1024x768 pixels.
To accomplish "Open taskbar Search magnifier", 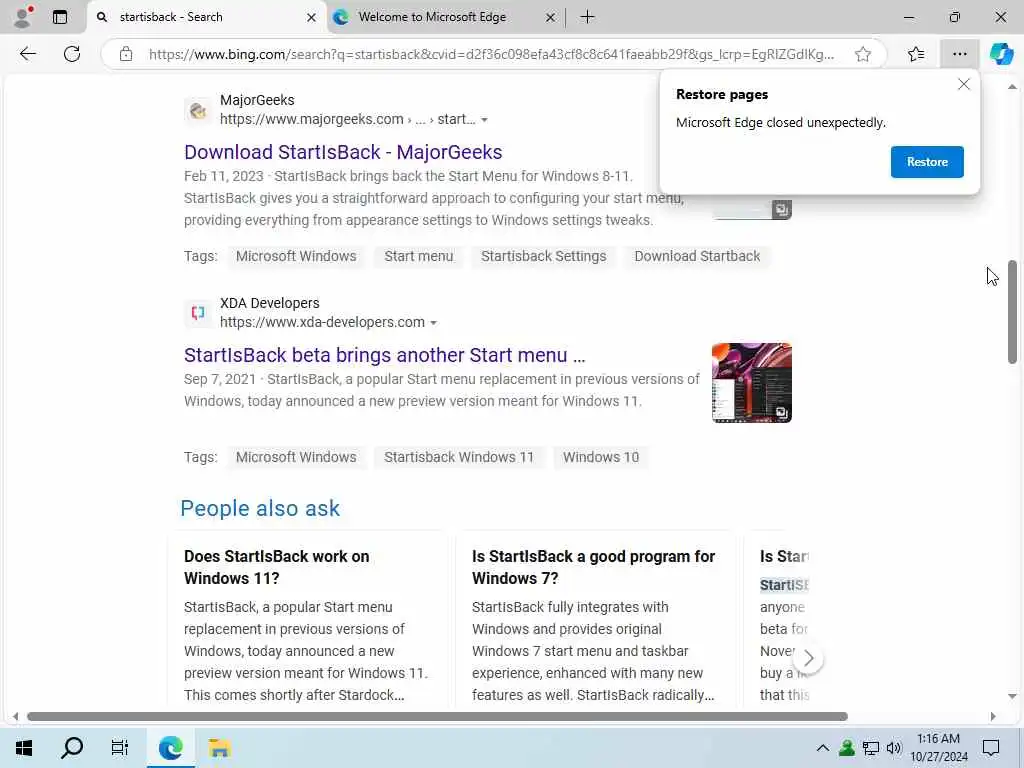I will 72,748.
